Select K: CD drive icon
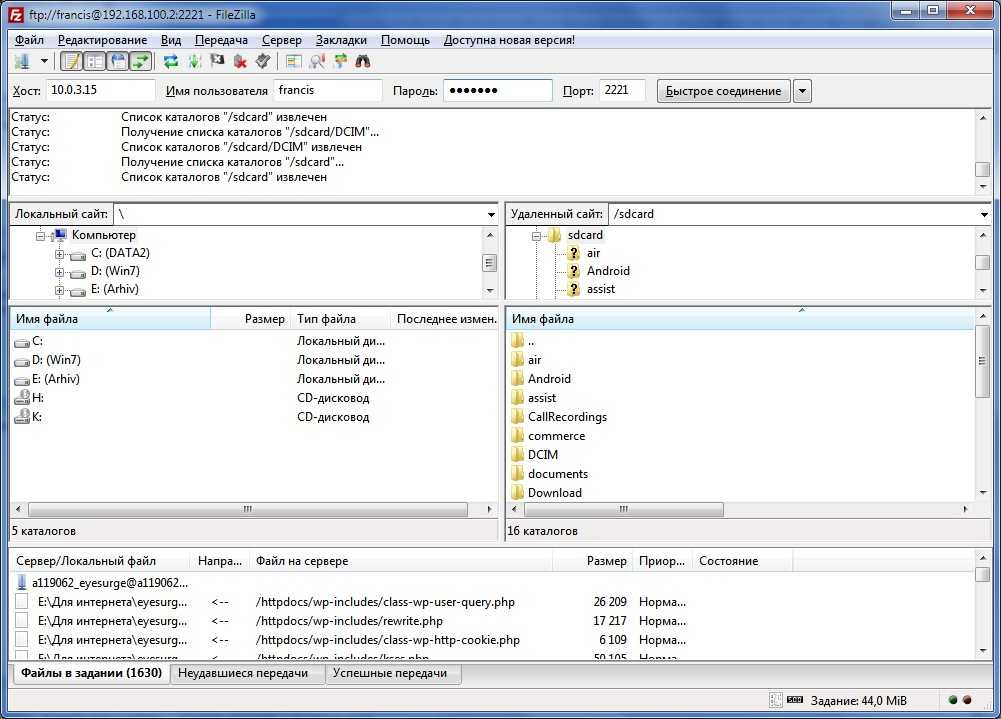1001x719 pixels. click(22, 417)
